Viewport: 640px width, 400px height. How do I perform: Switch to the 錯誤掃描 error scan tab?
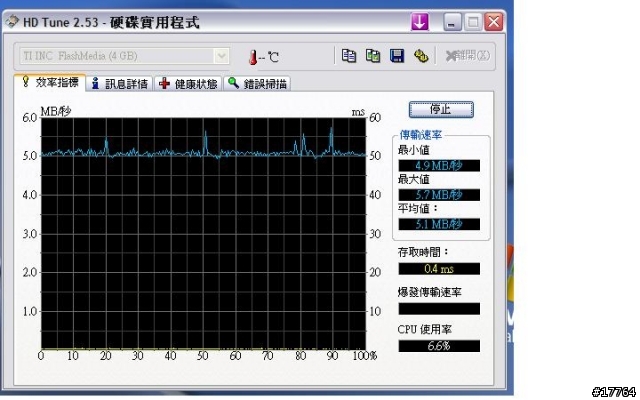257,84
